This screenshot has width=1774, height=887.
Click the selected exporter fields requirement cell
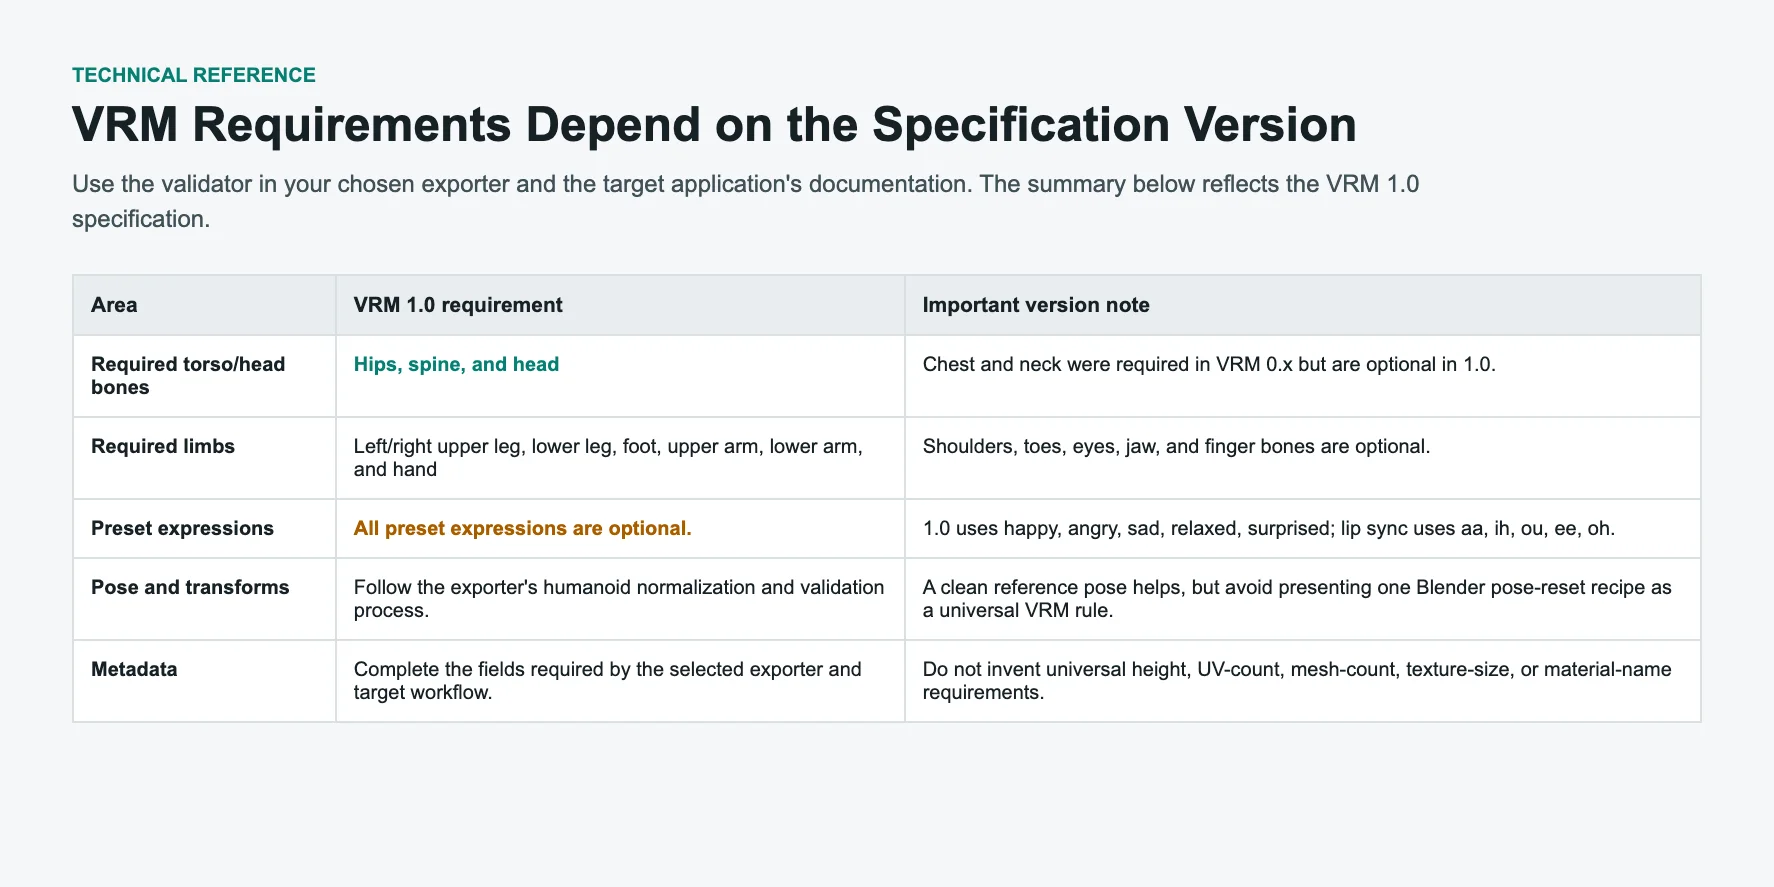tap(620, 681)
